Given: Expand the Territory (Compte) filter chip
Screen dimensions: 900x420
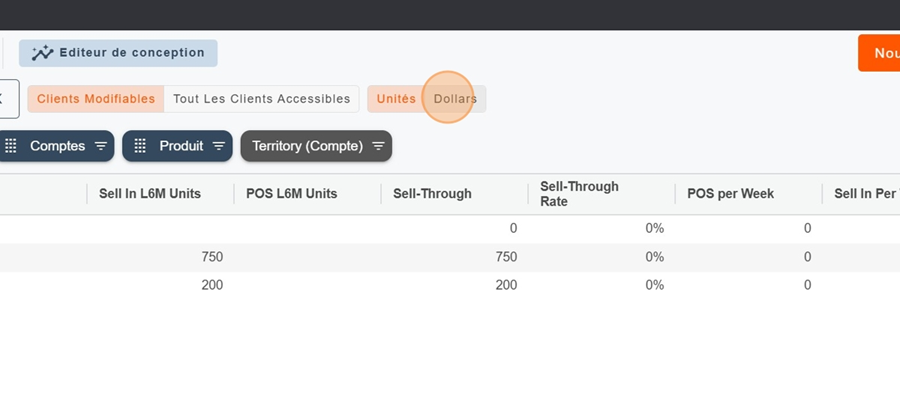Looking at the screenshot, I should point(306,146).
